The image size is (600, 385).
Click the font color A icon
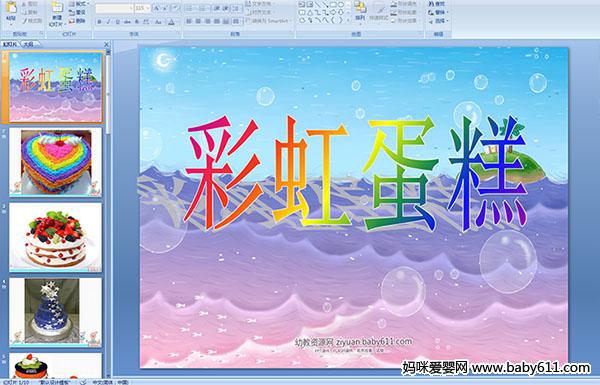171,22
